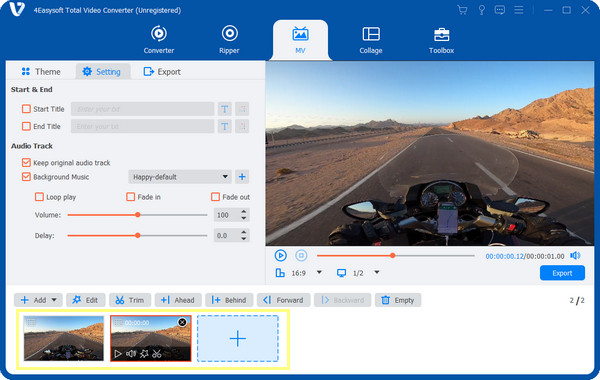The height and width of the screenshot is (380, 600).
Task: Enable Fade out checkbox
Action: pyautogui.click(x=215, y=197)
